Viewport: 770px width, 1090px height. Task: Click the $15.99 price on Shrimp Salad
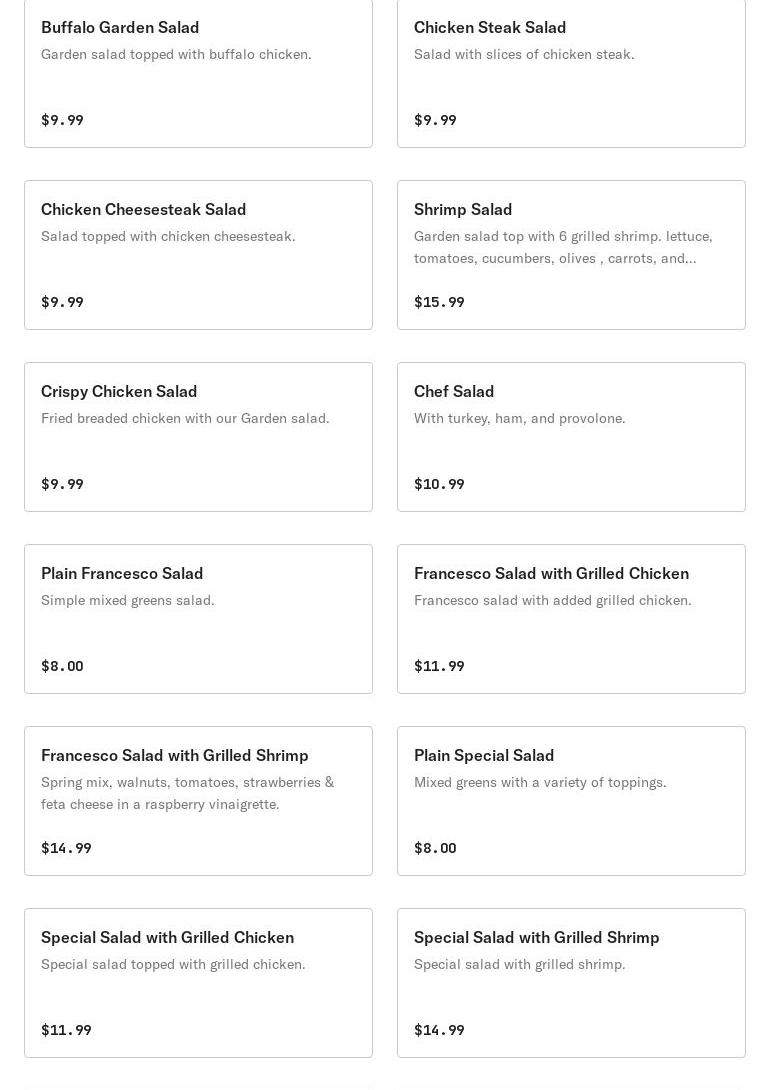pyautogui.click(x=439, y=302)
